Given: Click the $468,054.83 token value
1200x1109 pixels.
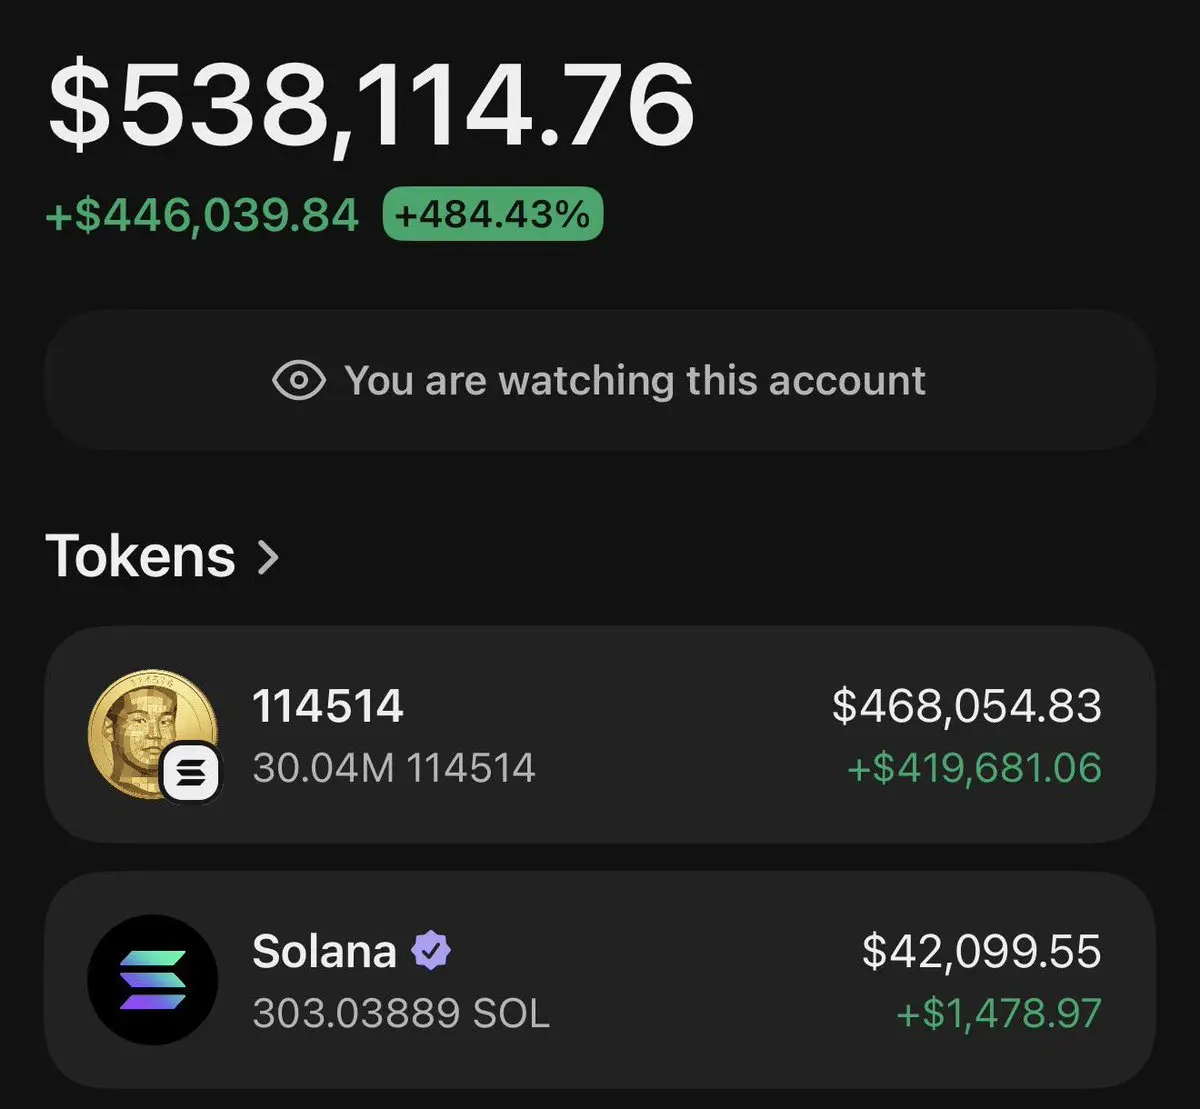Looking at the screenshot, I should [966, 706].
